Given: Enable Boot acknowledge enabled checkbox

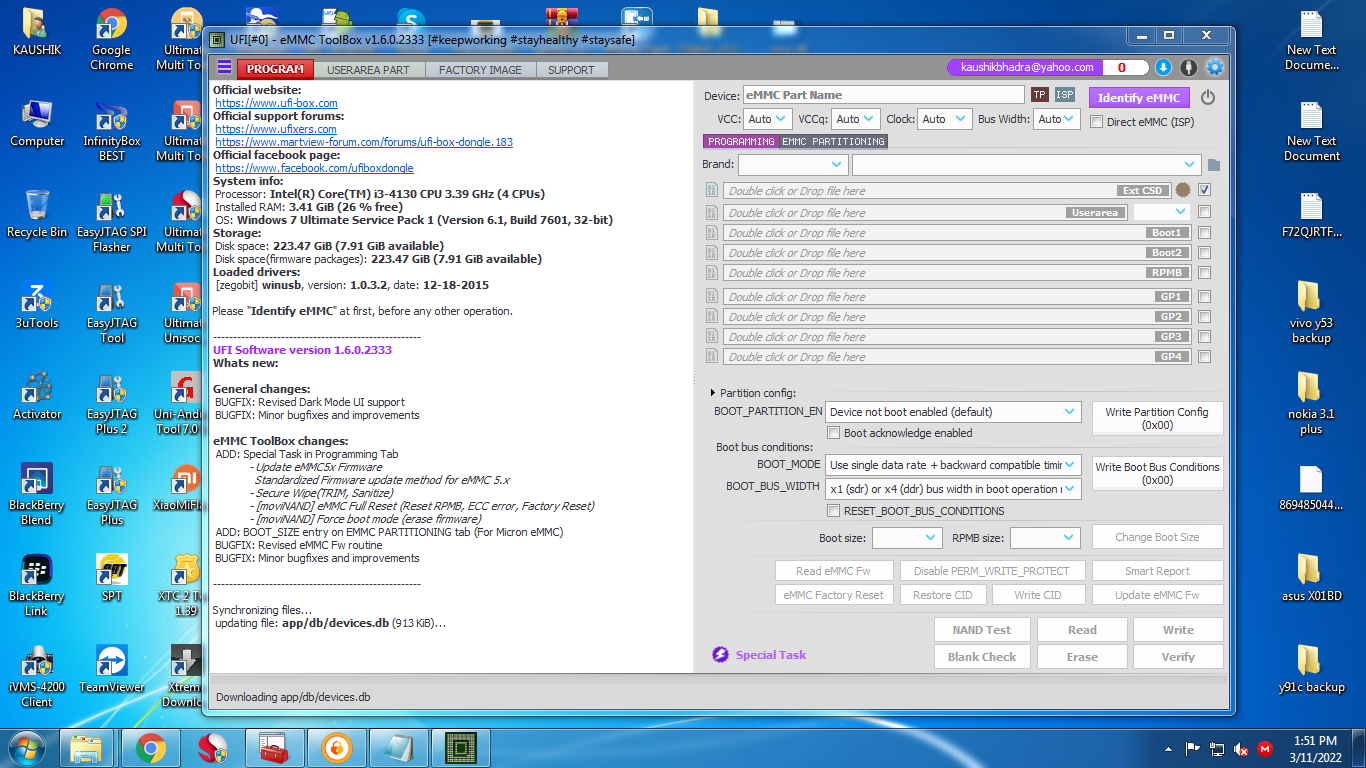Looking at the screenshot, I should 834,433.
